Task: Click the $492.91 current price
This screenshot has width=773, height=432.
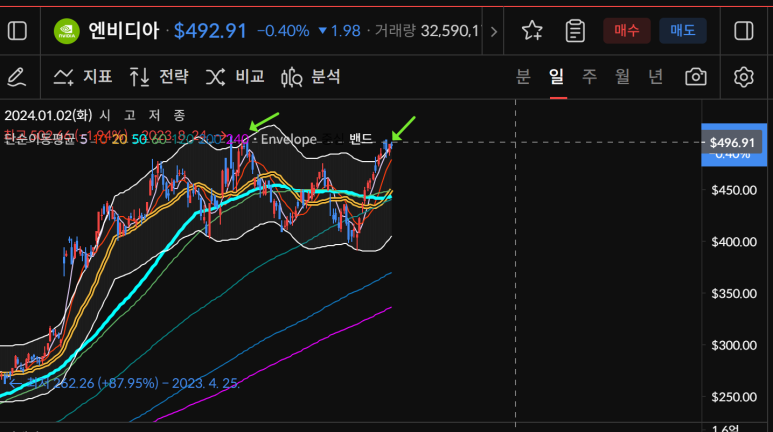Action: 210,31
